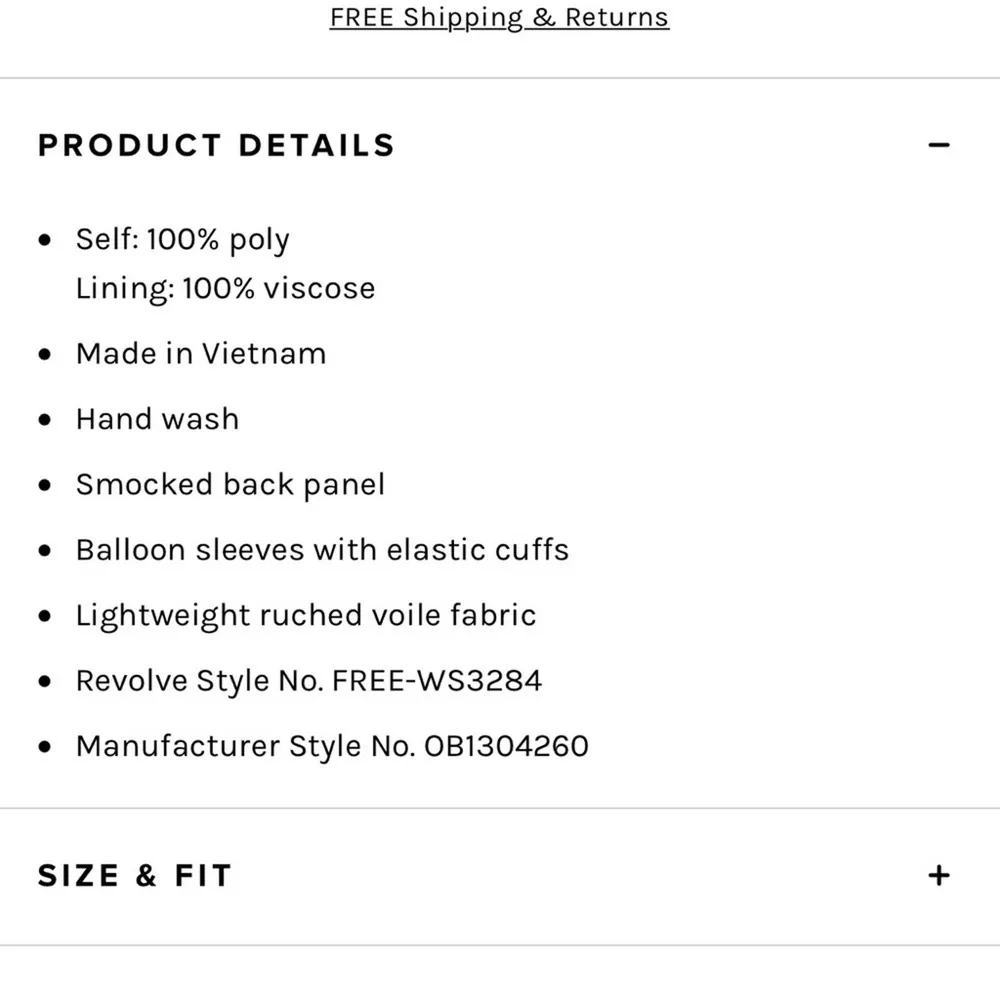Expand Size & Fit using the plus icon
This screenshot has height=1000, width=1000.
[938, 876]
